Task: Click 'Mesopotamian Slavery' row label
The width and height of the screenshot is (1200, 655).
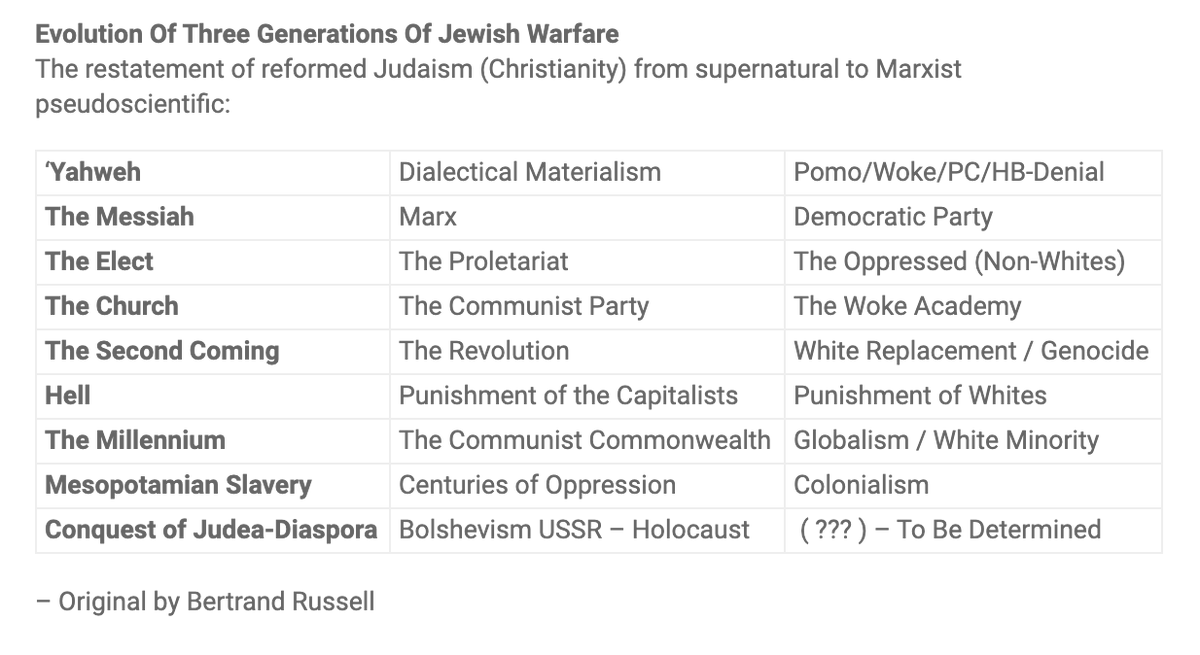Action: [178, 485]
